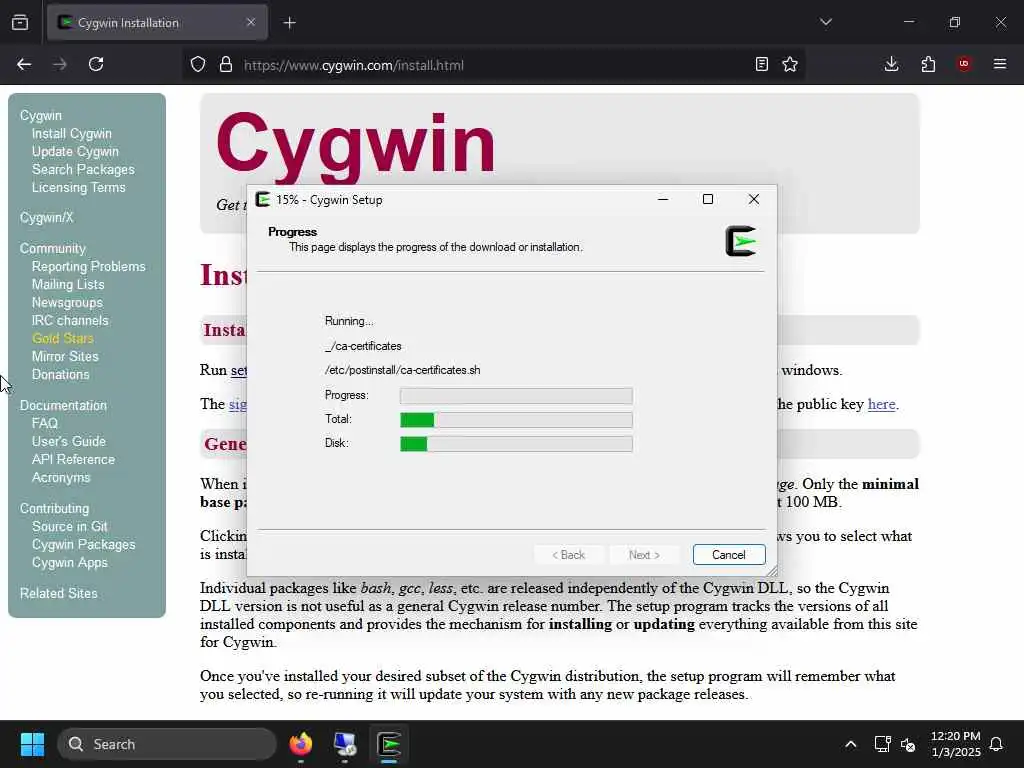Open the notifications bell icon
Screen dimensions: 1024x768
997,744
